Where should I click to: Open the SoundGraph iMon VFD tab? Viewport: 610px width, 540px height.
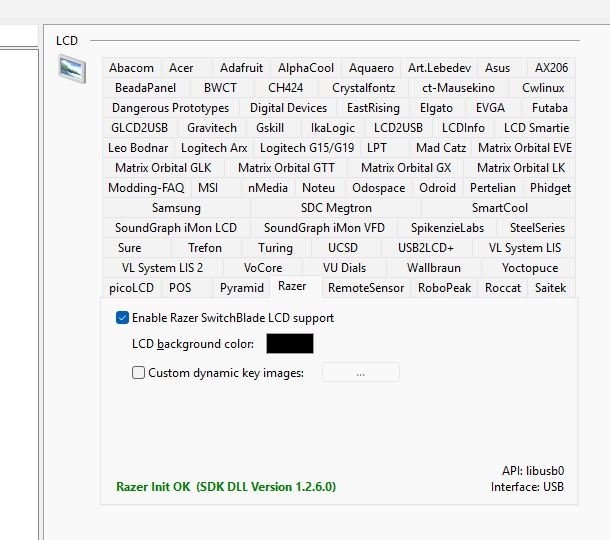click(324, 228)
